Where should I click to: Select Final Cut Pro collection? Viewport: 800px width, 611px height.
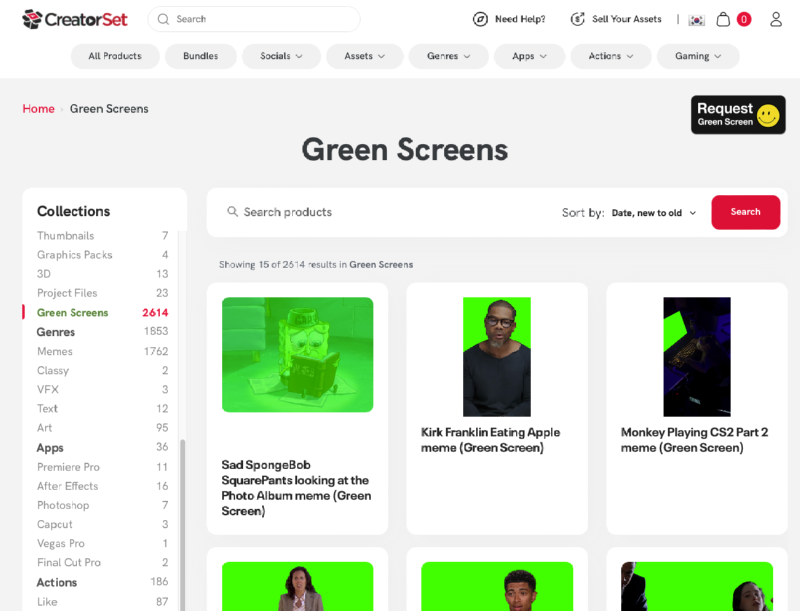(102, 563)
